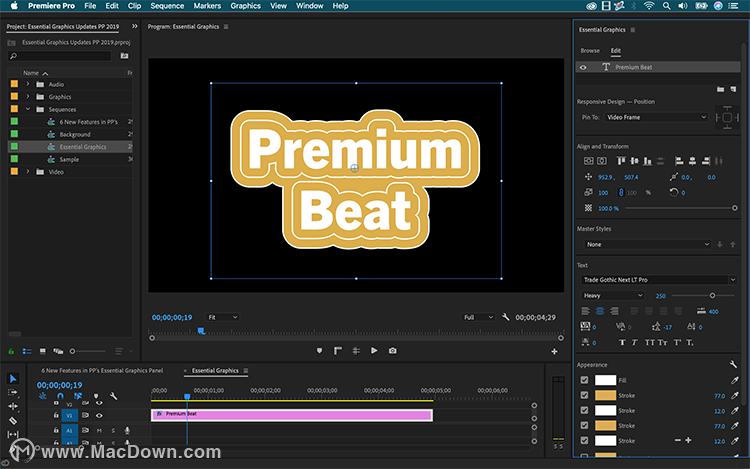Center align text paragraph
This screenshot has height=469, width=750.
coord(600,311)
